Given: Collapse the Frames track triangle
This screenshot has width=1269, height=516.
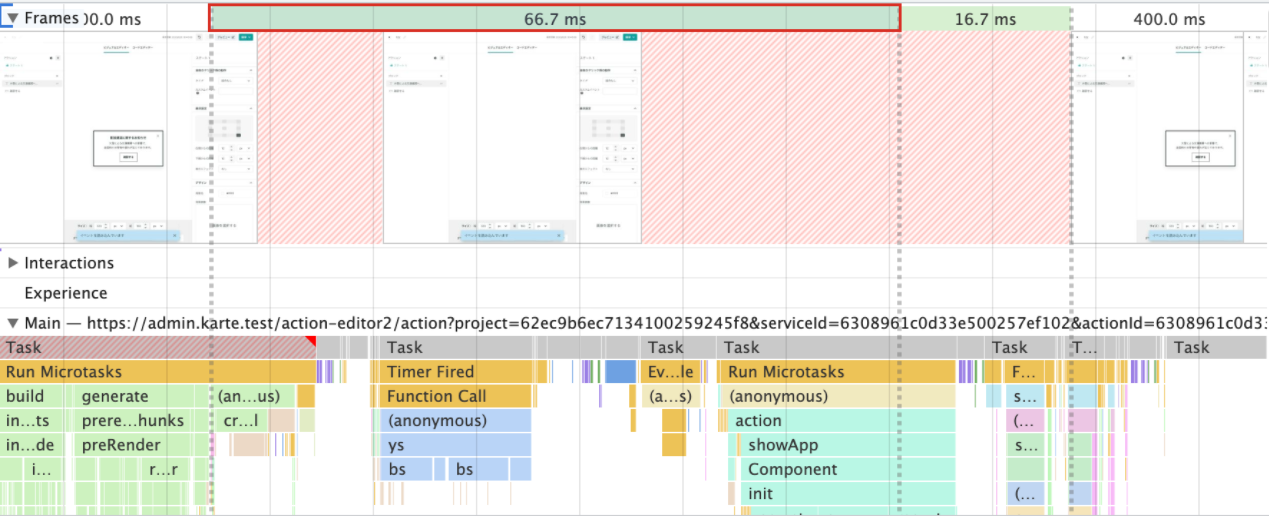Looking at the screenshot, I should pyautogui.click(x=13, y=18).
